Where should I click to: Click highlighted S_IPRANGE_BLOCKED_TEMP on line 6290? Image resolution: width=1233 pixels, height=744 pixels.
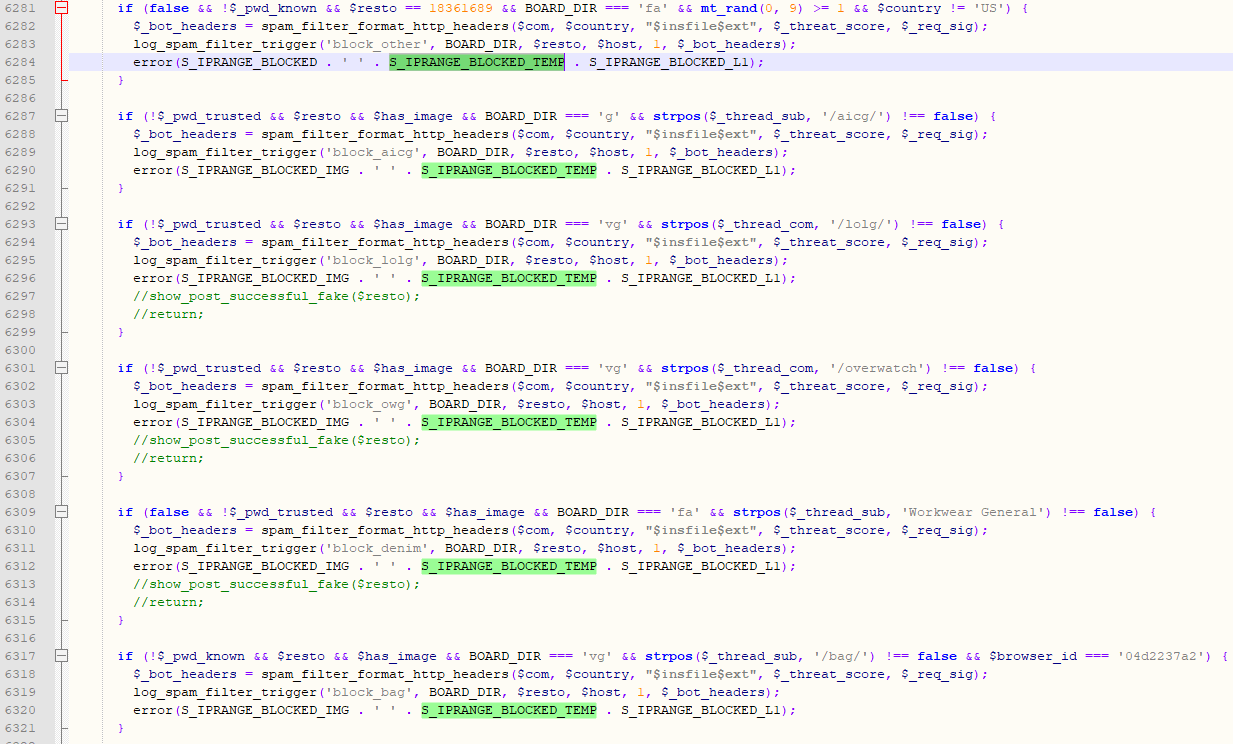click(509, 170)
